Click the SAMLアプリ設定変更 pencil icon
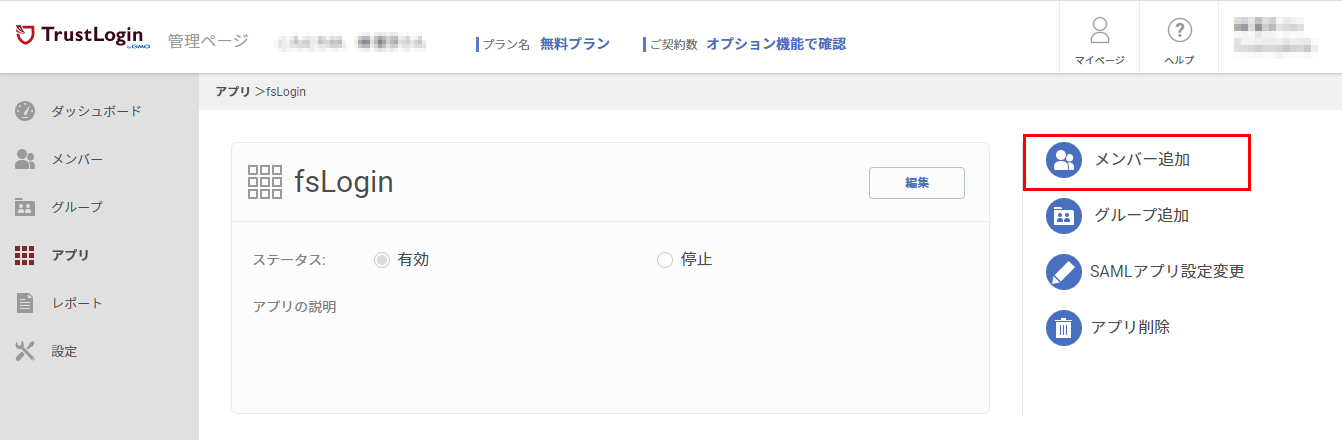 point(1064,271)
